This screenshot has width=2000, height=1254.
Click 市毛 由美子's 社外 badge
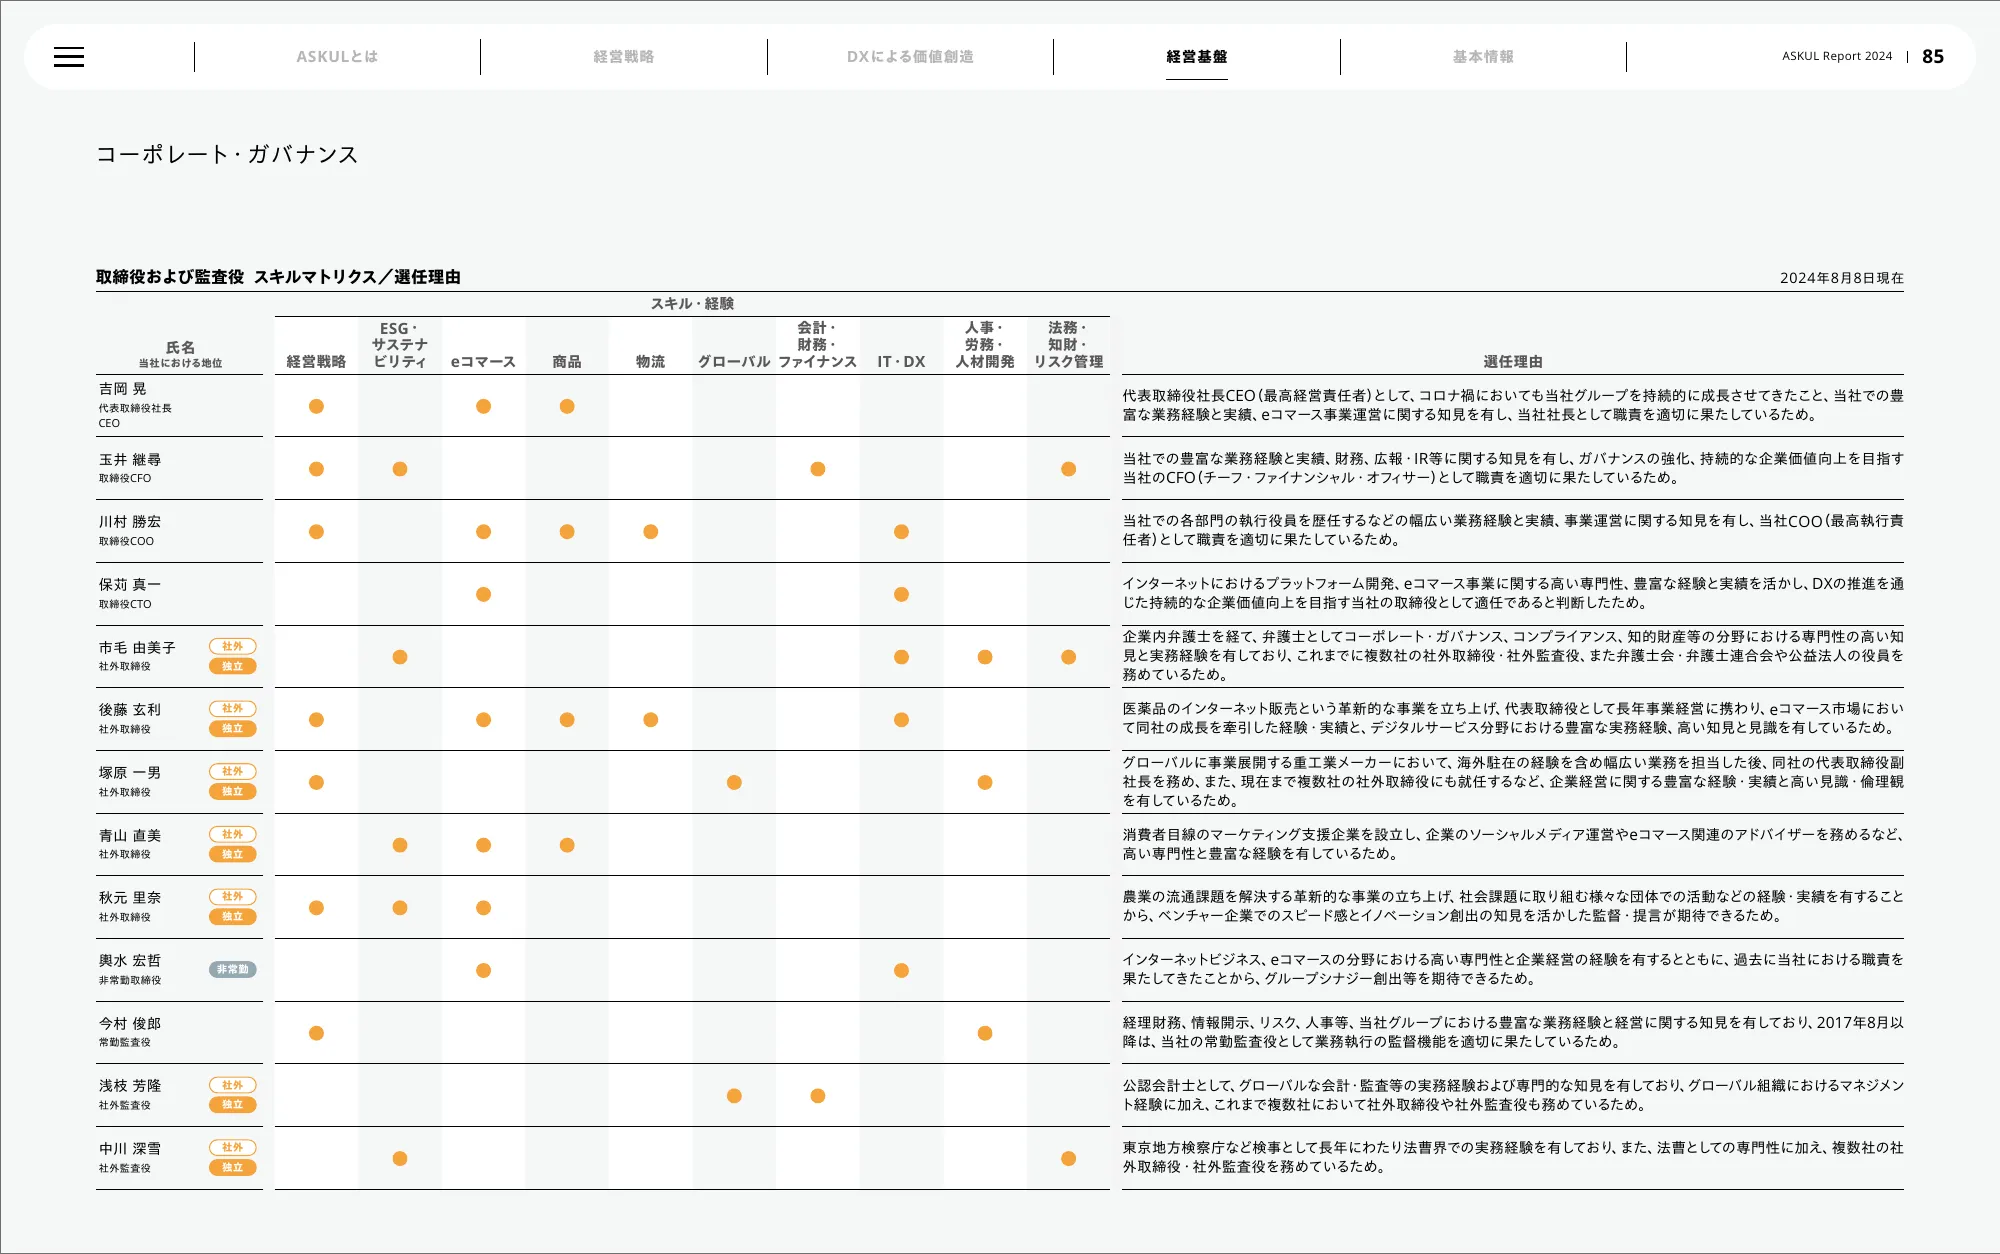click(233, 646)
